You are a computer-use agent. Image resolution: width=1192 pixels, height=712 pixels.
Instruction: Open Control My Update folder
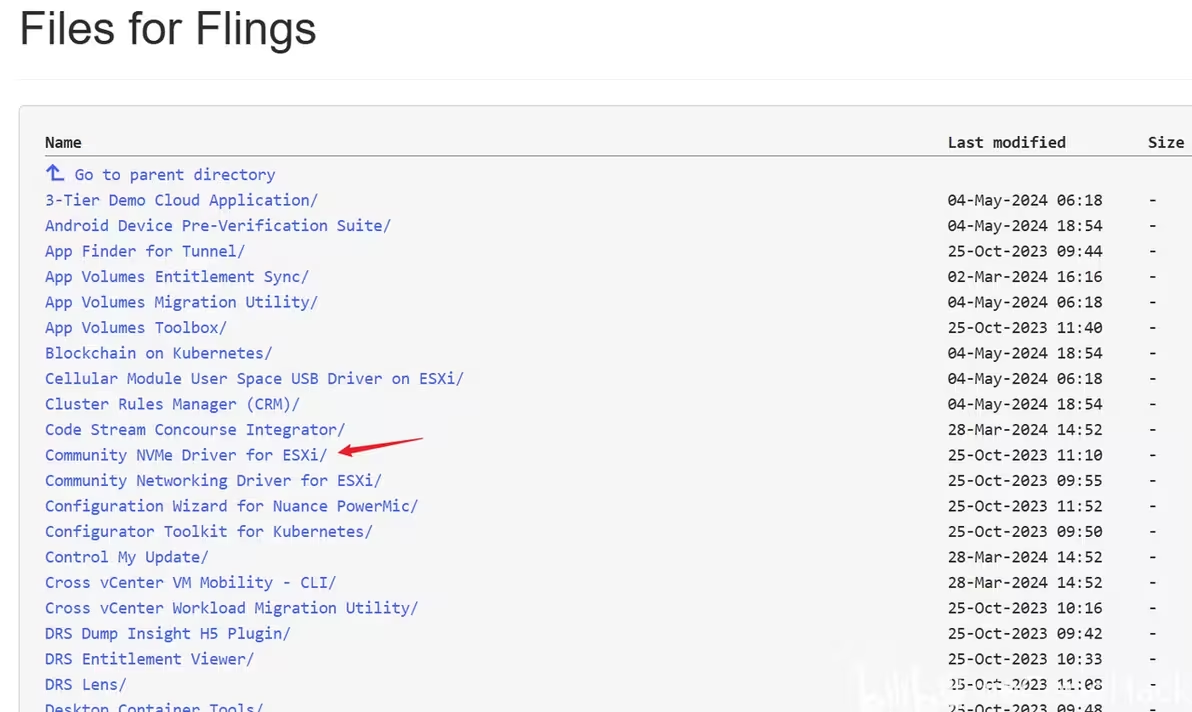pyautogui.click(x=126, y=557)
